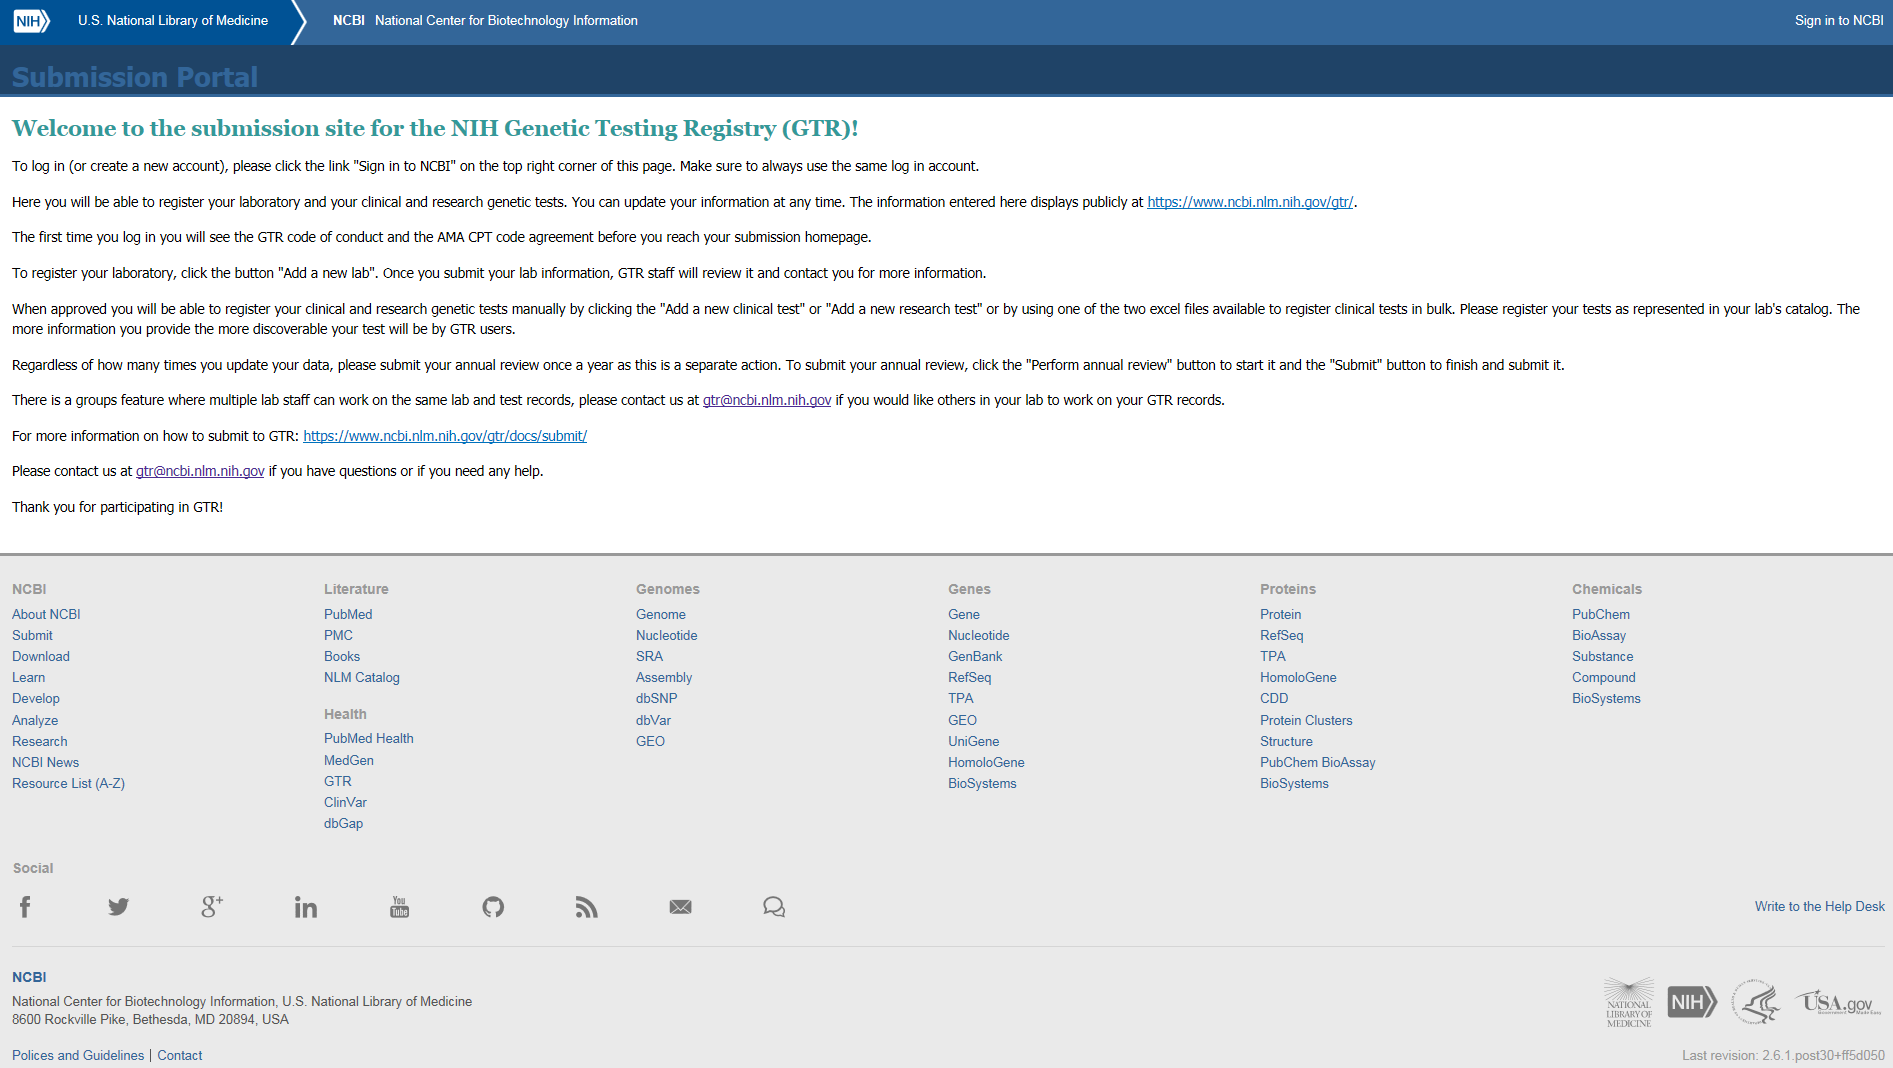Image resolution: width=1893 pixels, height=1068 pixels.
Task: Click Sign in to NCBI
Action: (x=1839, y=20)
